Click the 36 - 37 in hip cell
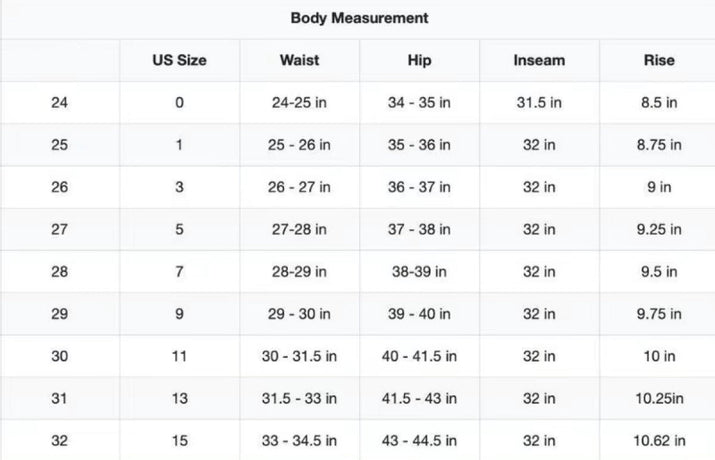The width and height of the screenshot is (715, 460). pos(420,187)
